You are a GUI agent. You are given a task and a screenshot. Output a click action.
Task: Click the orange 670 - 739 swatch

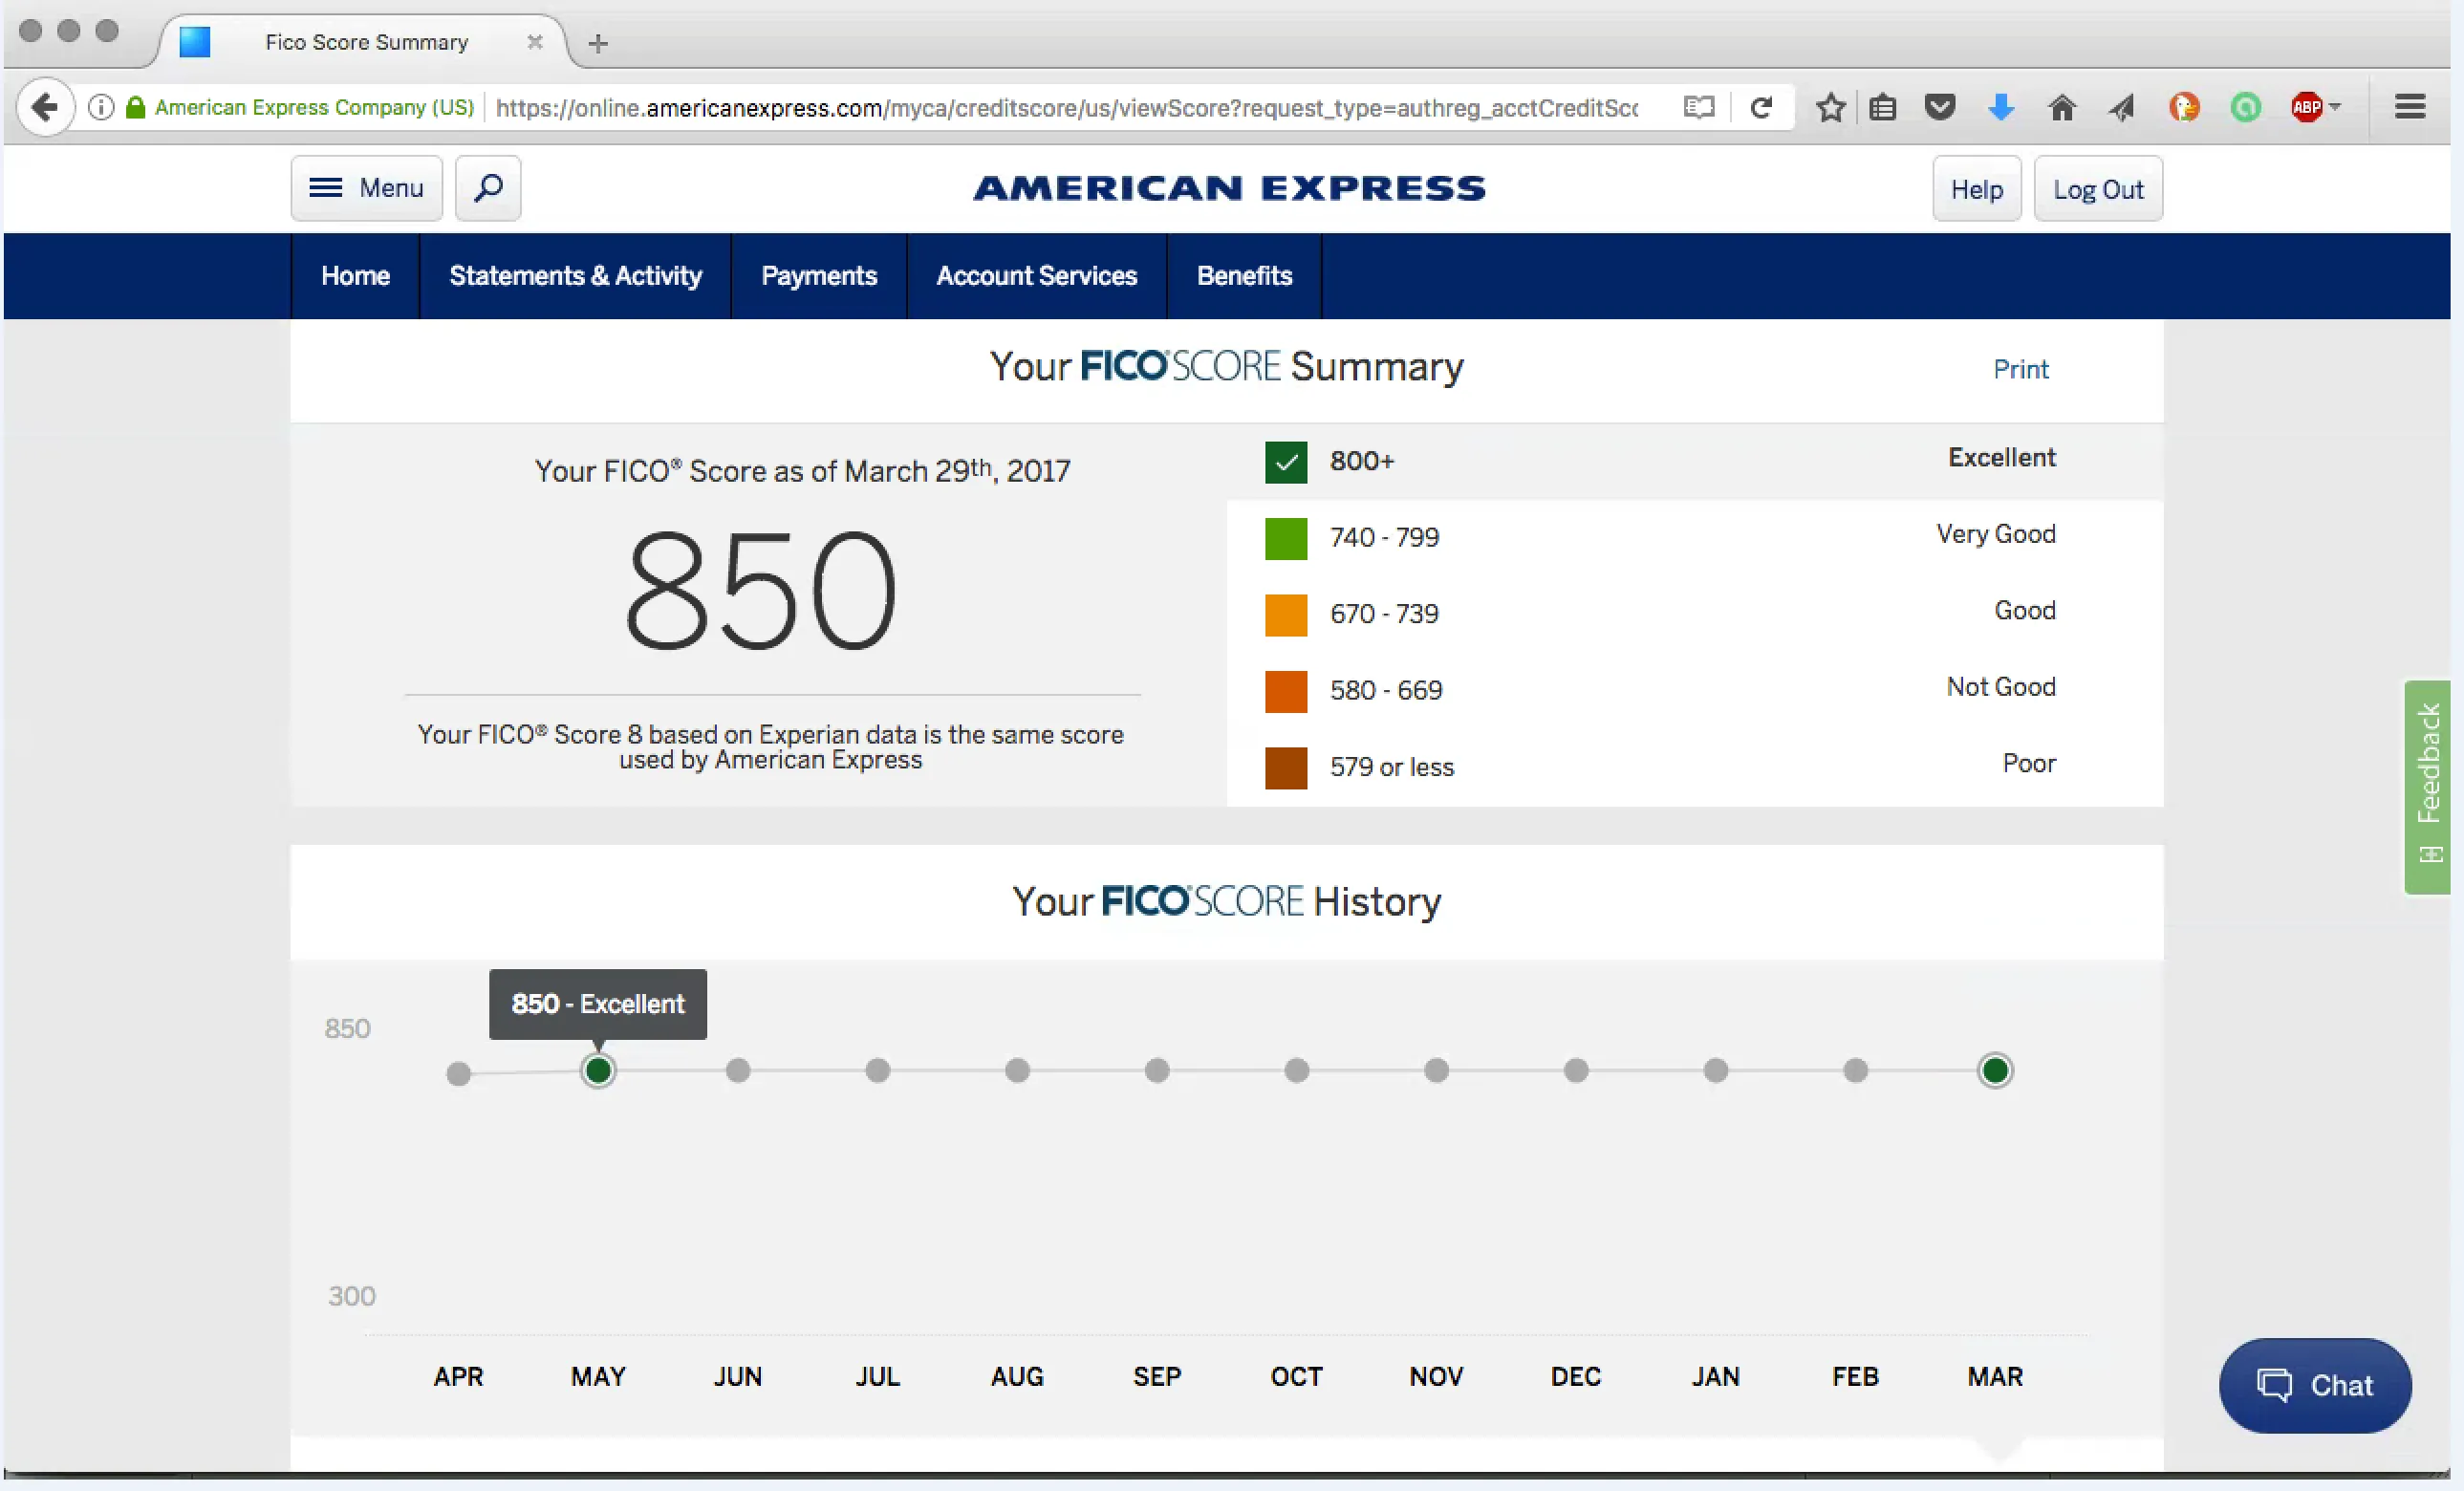(1286, 615)
